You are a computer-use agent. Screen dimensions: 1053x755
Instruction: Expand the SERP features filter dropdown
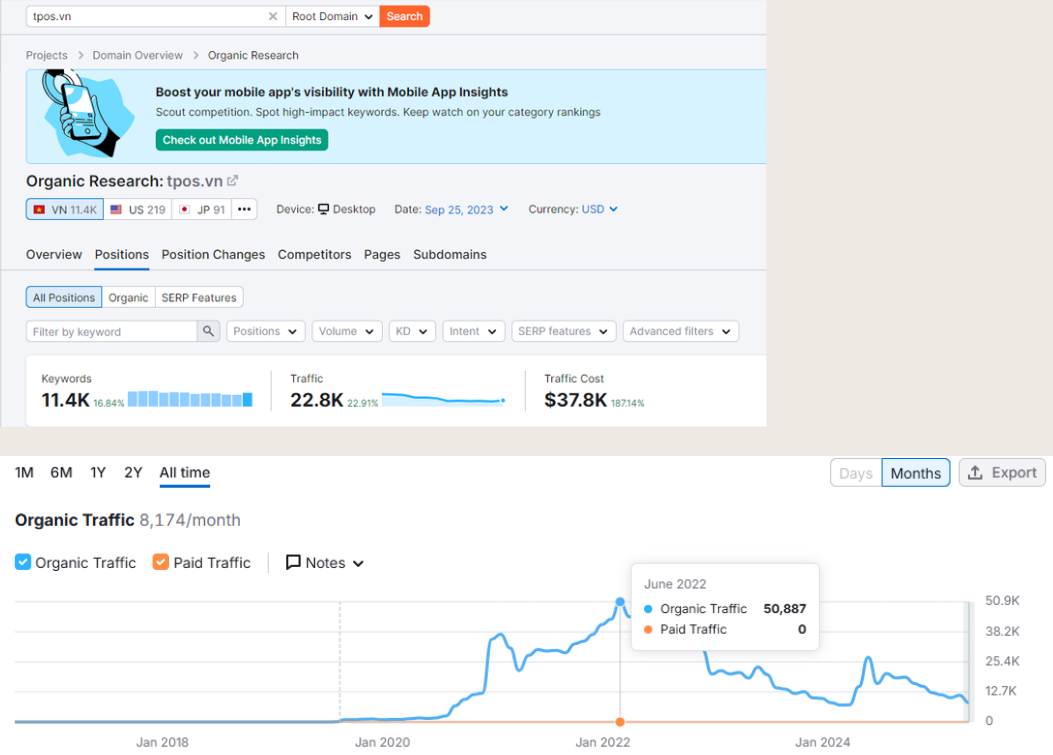pyautogui.click(x=563, y=331)
